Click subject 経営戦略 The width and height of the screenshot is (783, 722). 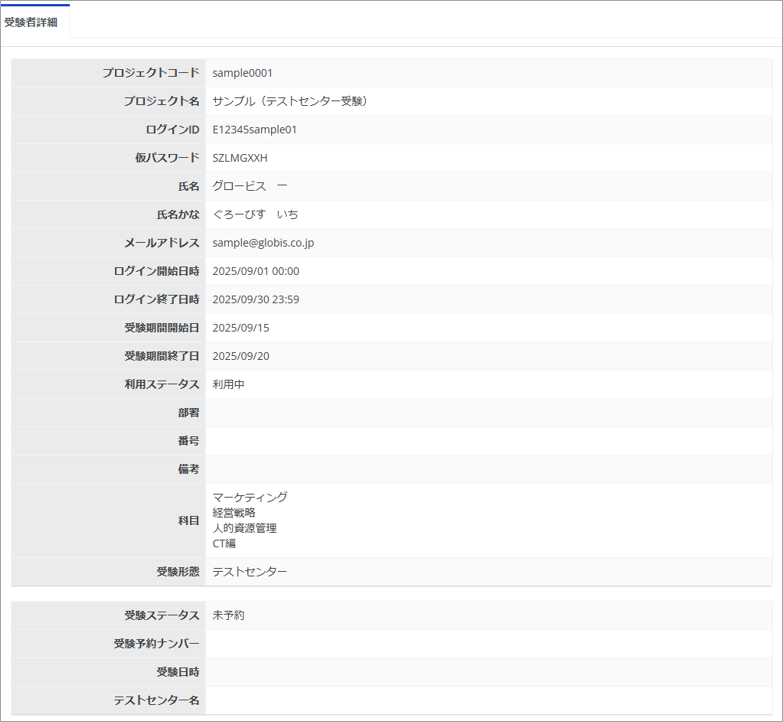[x=234, y=513]
